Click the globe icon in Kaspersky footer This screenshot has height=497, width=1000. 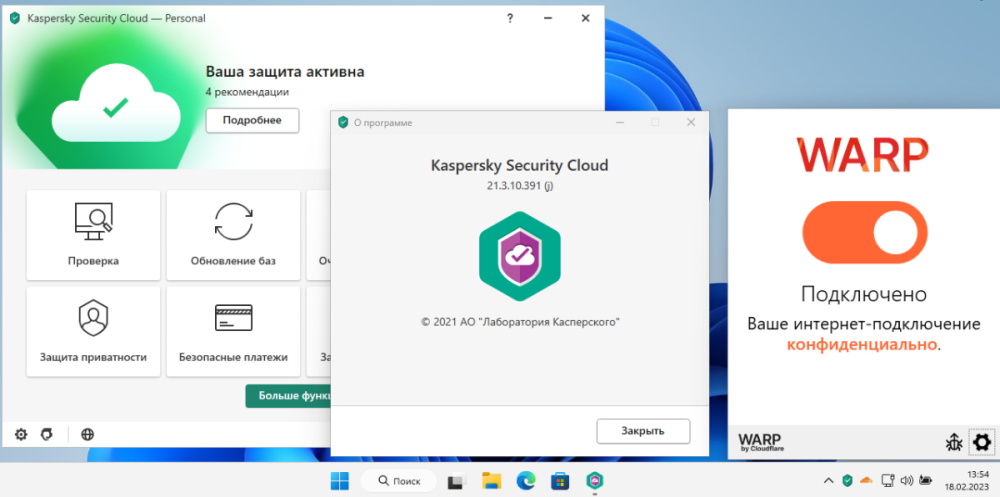click(x=87, y=434)
